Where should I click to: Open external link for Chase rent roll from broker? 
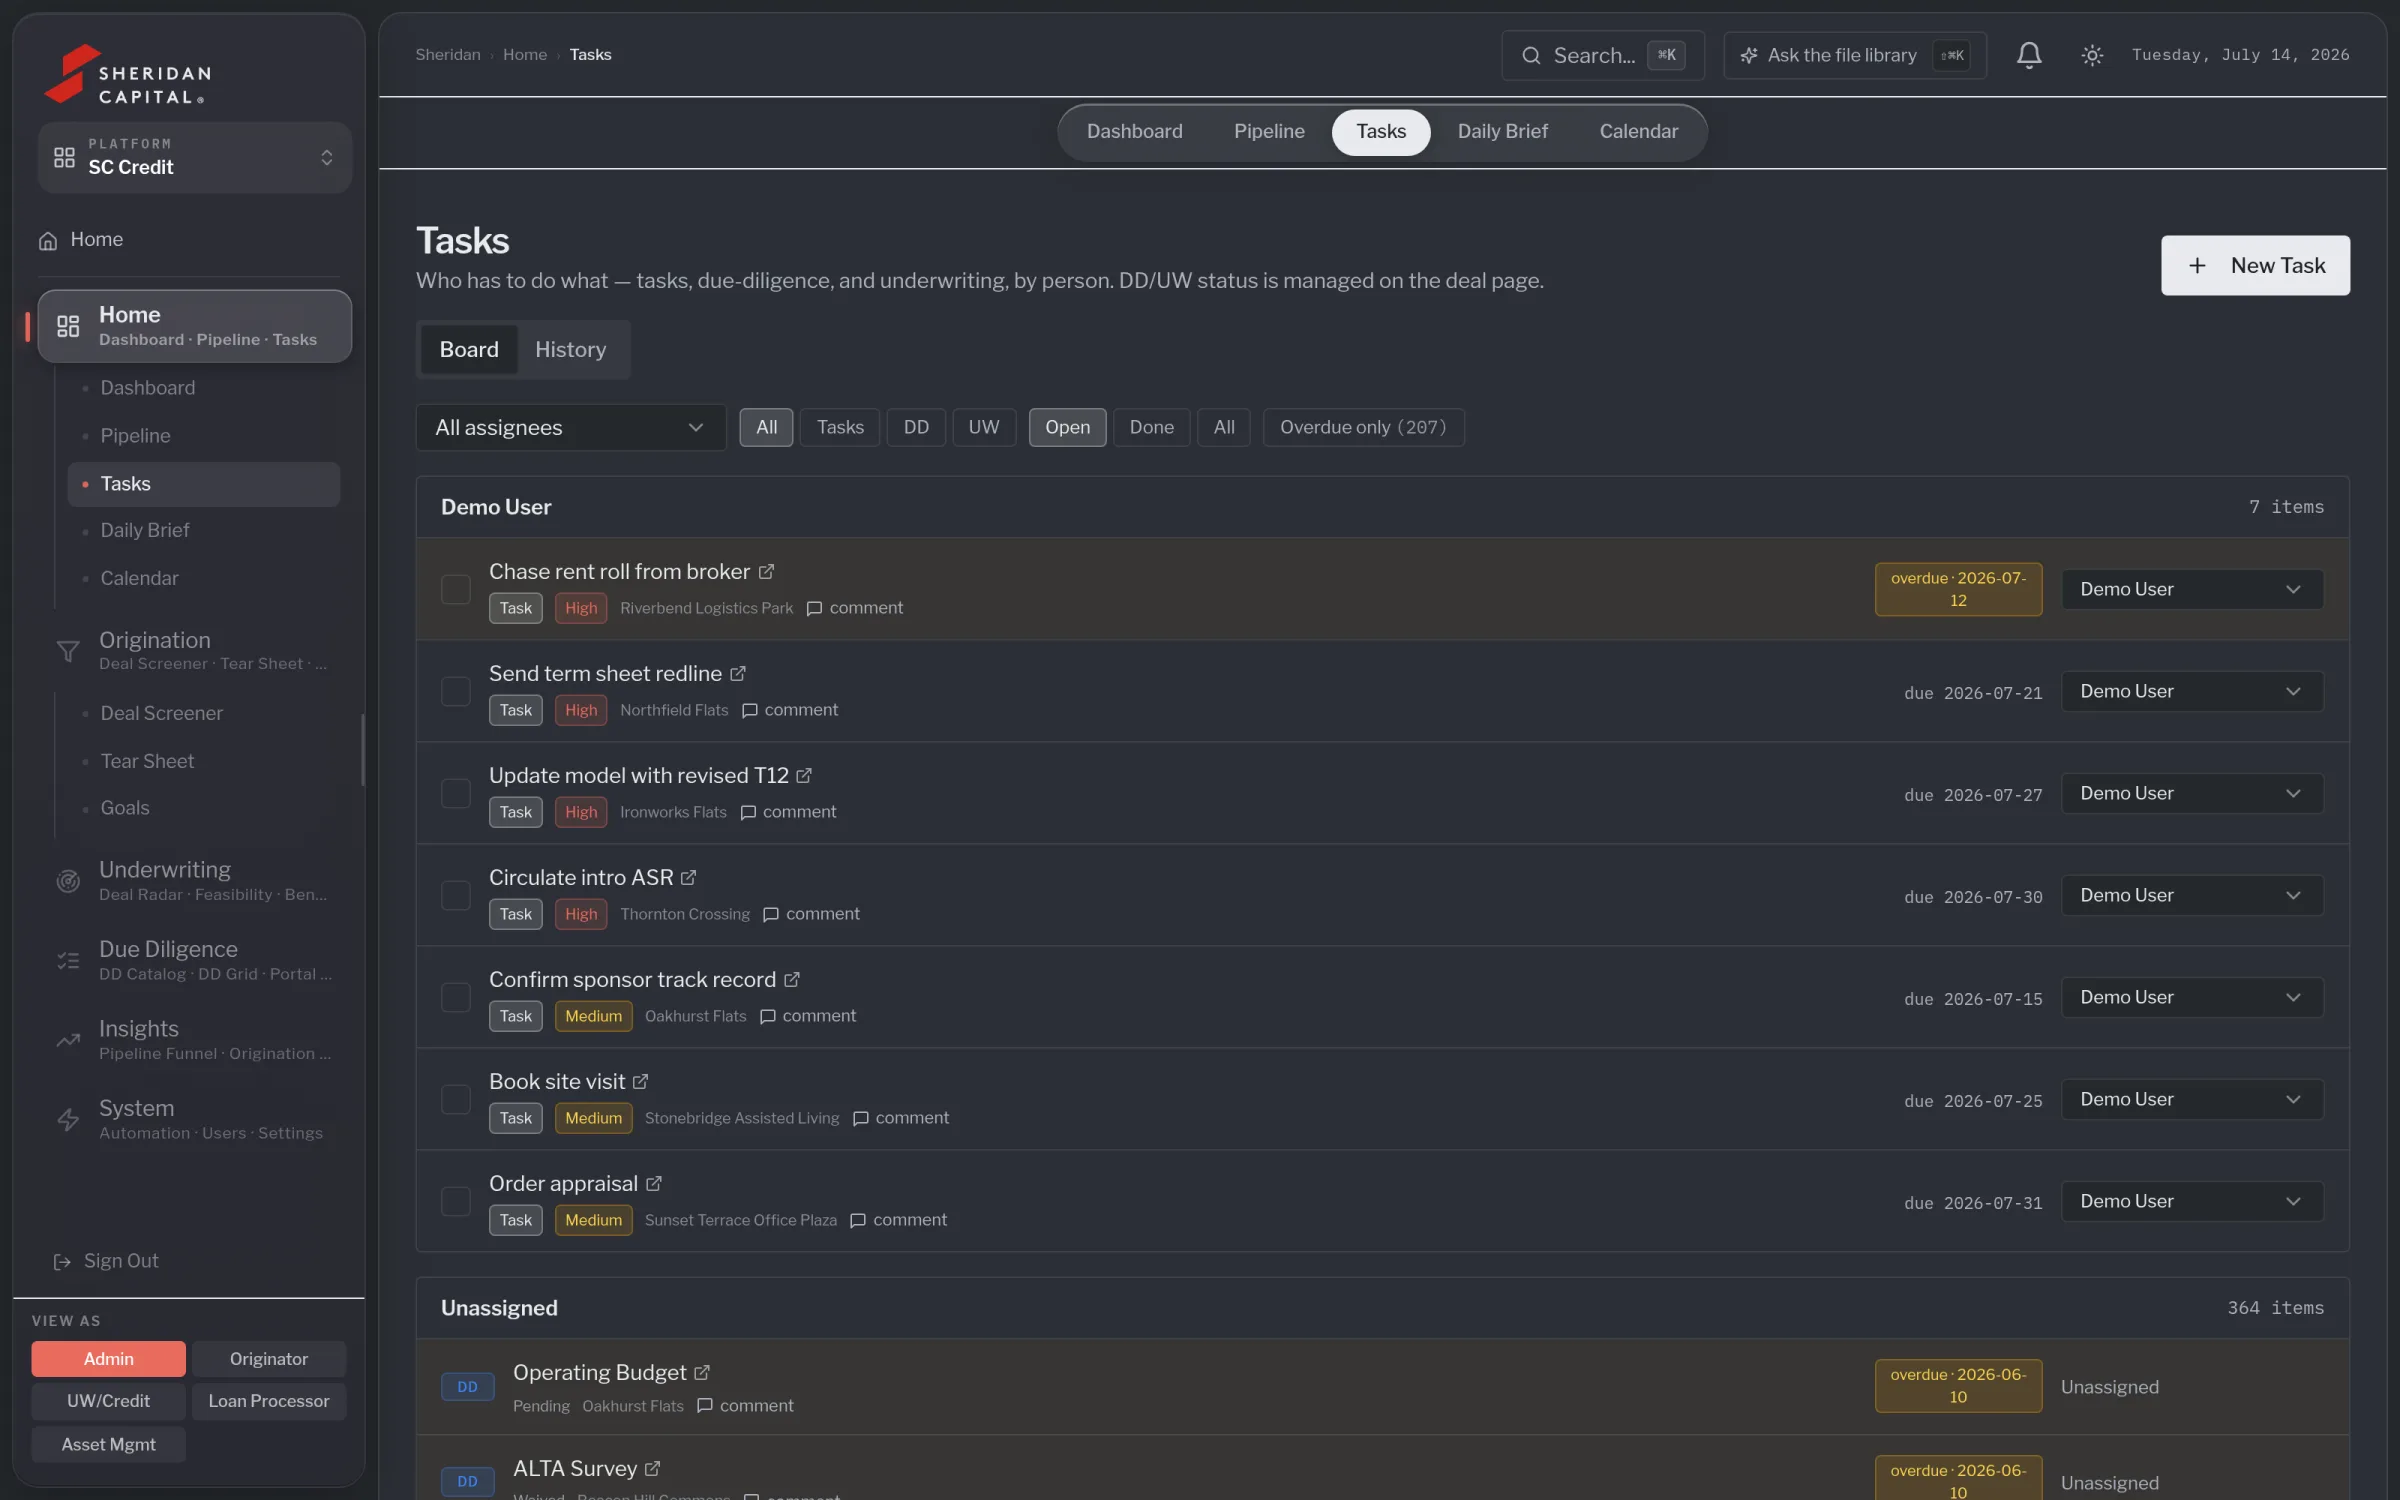(x=766, y=572)
